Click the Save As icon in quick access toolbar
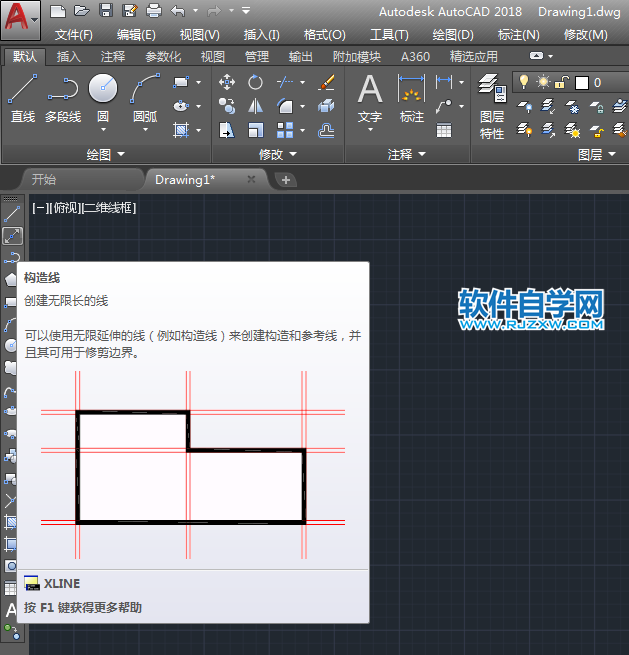Viewport: 629px width, 655px height. 130,11
